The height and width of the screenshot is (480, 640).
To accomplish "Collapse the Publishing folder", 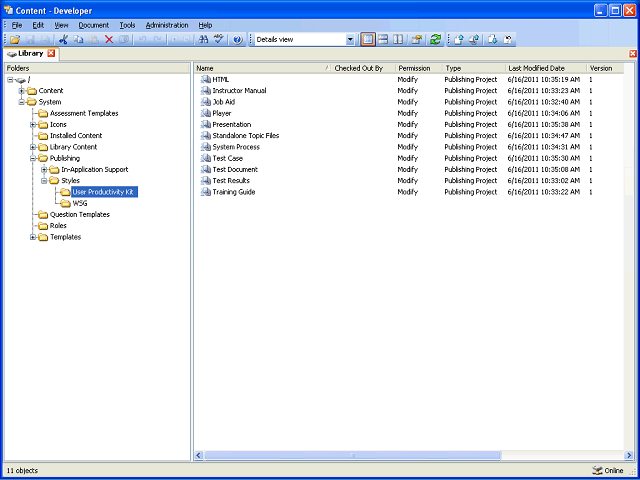I will pyautogui.click(x=33, y=158).
